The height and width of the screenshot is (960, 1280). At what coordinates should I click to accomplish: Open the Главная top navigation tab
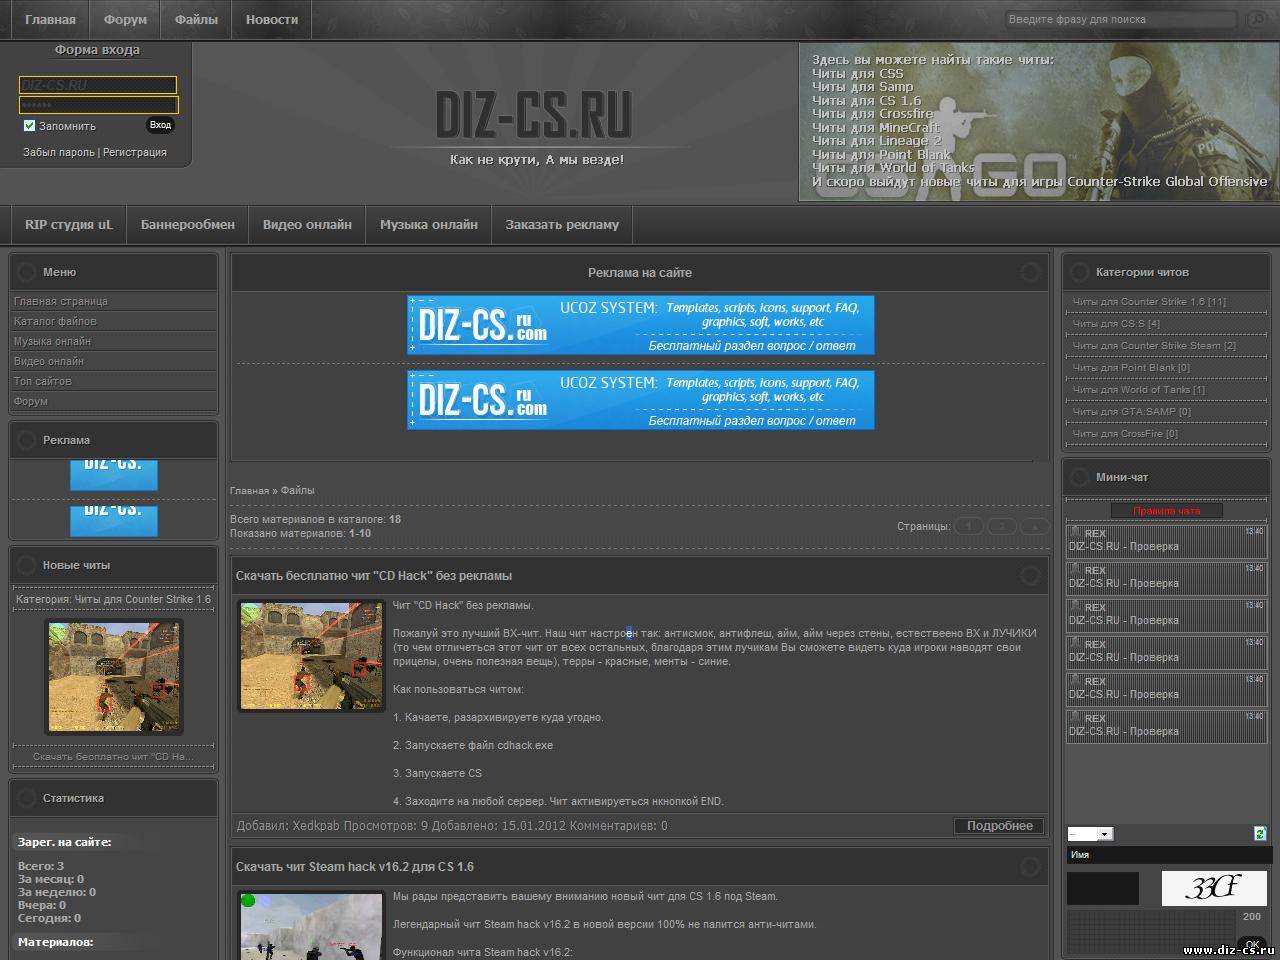pyautogui.click(x=50, y=19)
